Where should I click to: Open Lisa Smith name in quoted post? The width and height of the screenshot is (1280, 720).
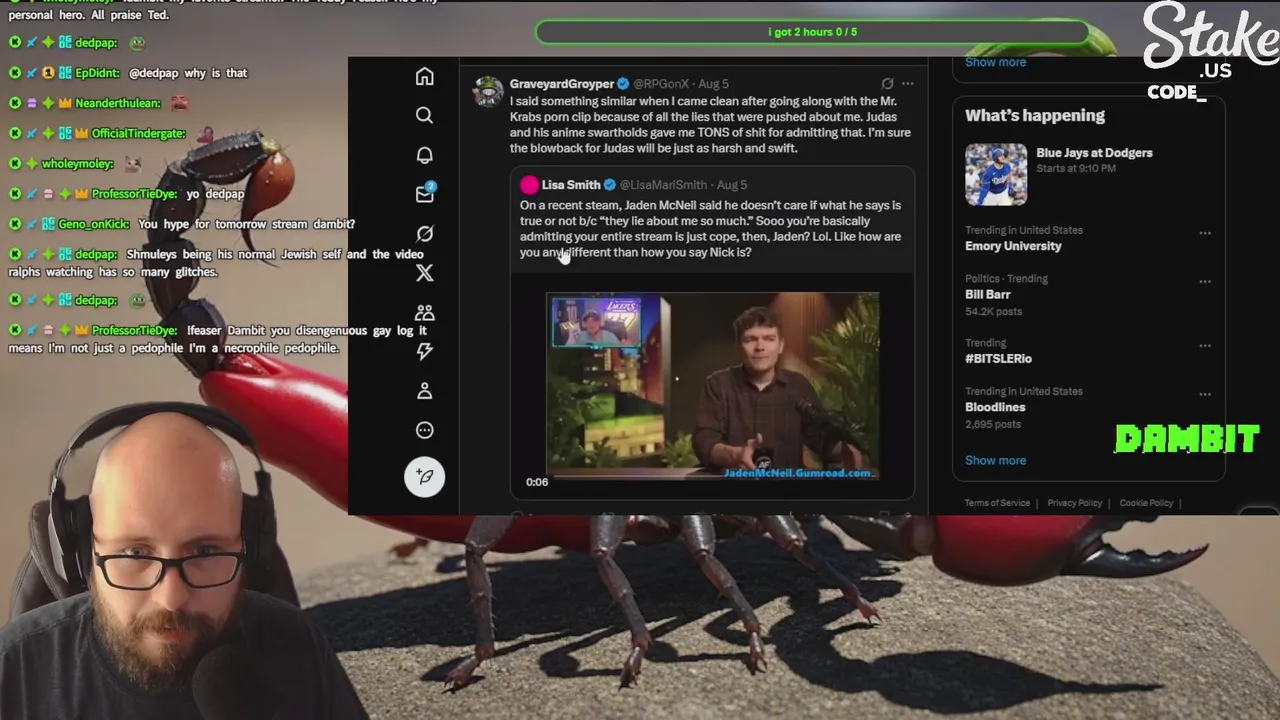tap(571, 185)
